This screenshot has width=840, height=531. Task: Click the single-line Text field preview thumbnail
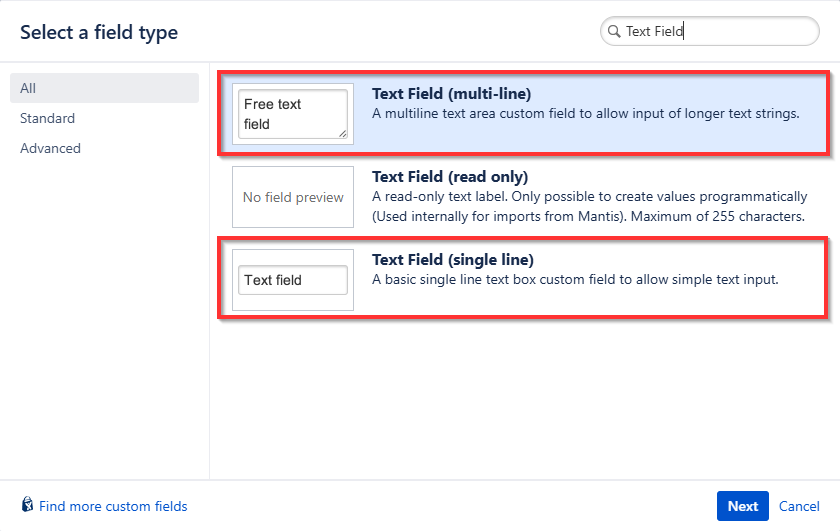[293, 280]
